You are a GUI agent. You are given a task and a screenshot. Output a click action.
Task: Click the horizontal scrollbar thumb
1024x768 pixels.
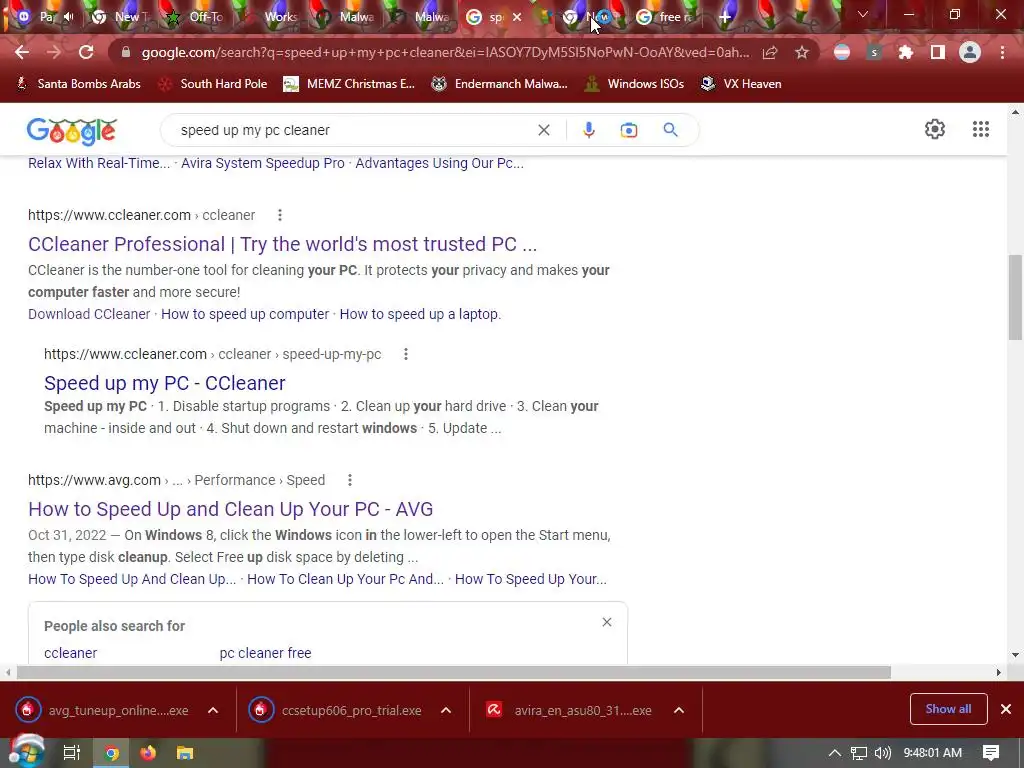pos(454,673)
